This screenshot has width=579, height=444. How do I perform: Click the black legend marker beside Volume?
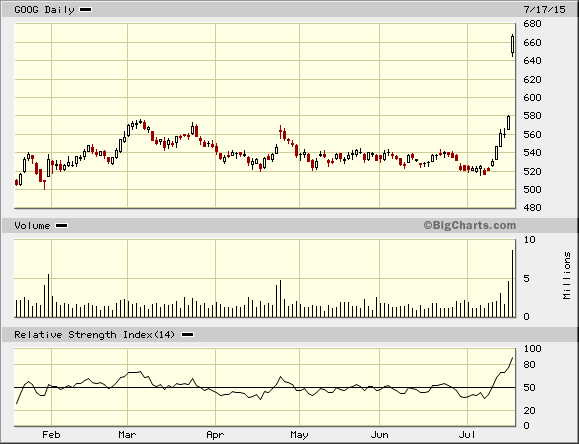point(62,226)
